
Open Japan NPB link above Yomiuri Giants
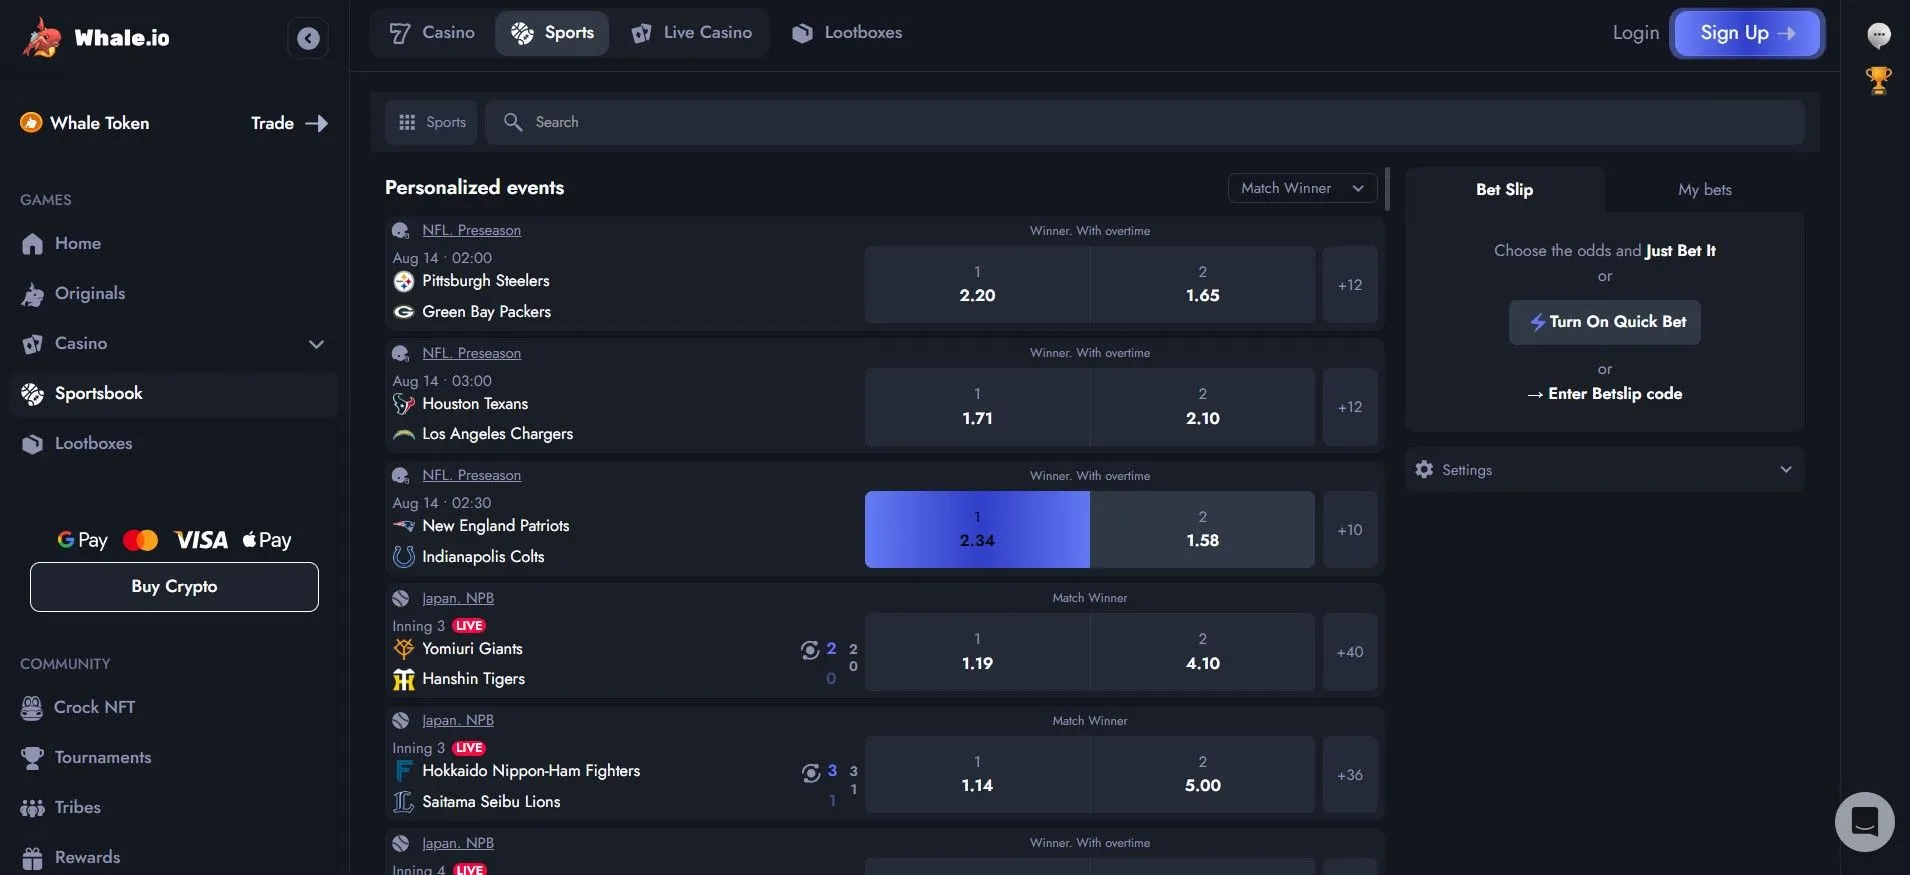point(458,598)
